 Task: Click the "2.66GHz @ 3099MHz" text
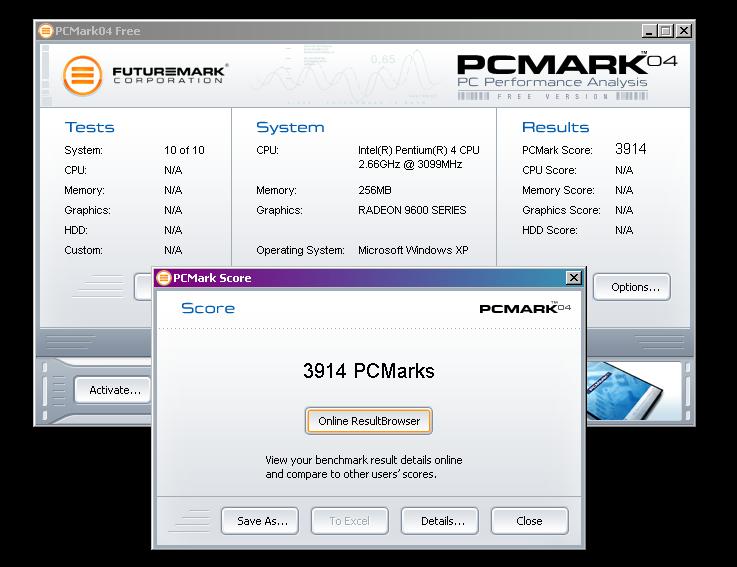click(410, 165)
